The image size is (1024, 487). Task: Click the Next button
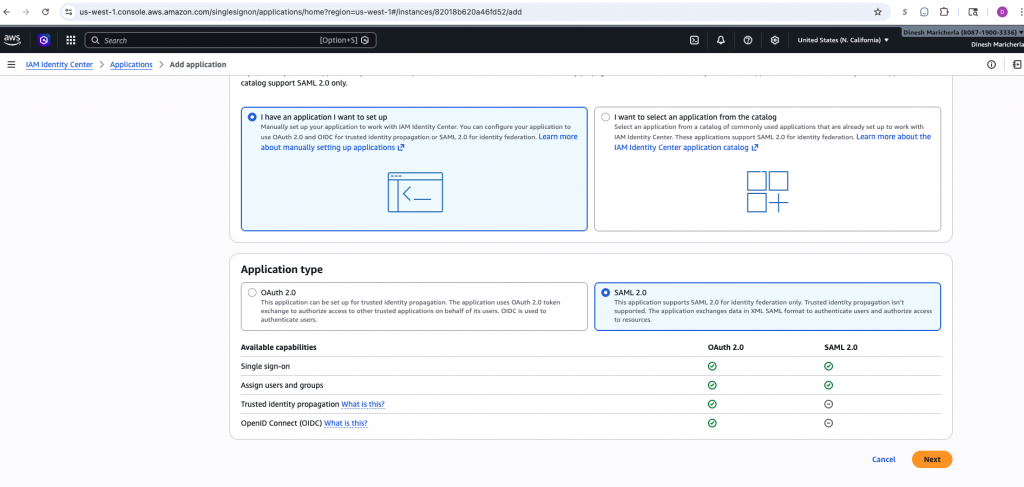pos(931,459)
